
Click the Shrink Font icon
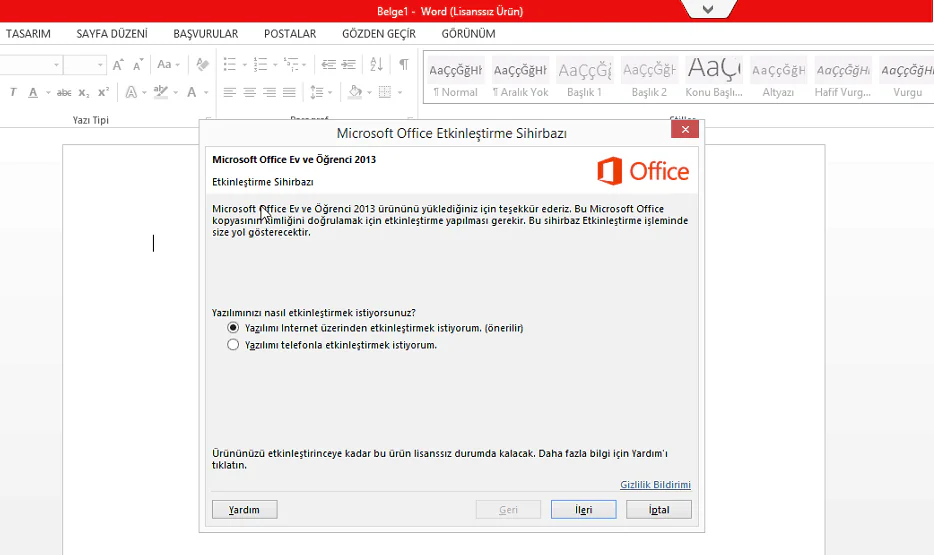pos(138,65)
